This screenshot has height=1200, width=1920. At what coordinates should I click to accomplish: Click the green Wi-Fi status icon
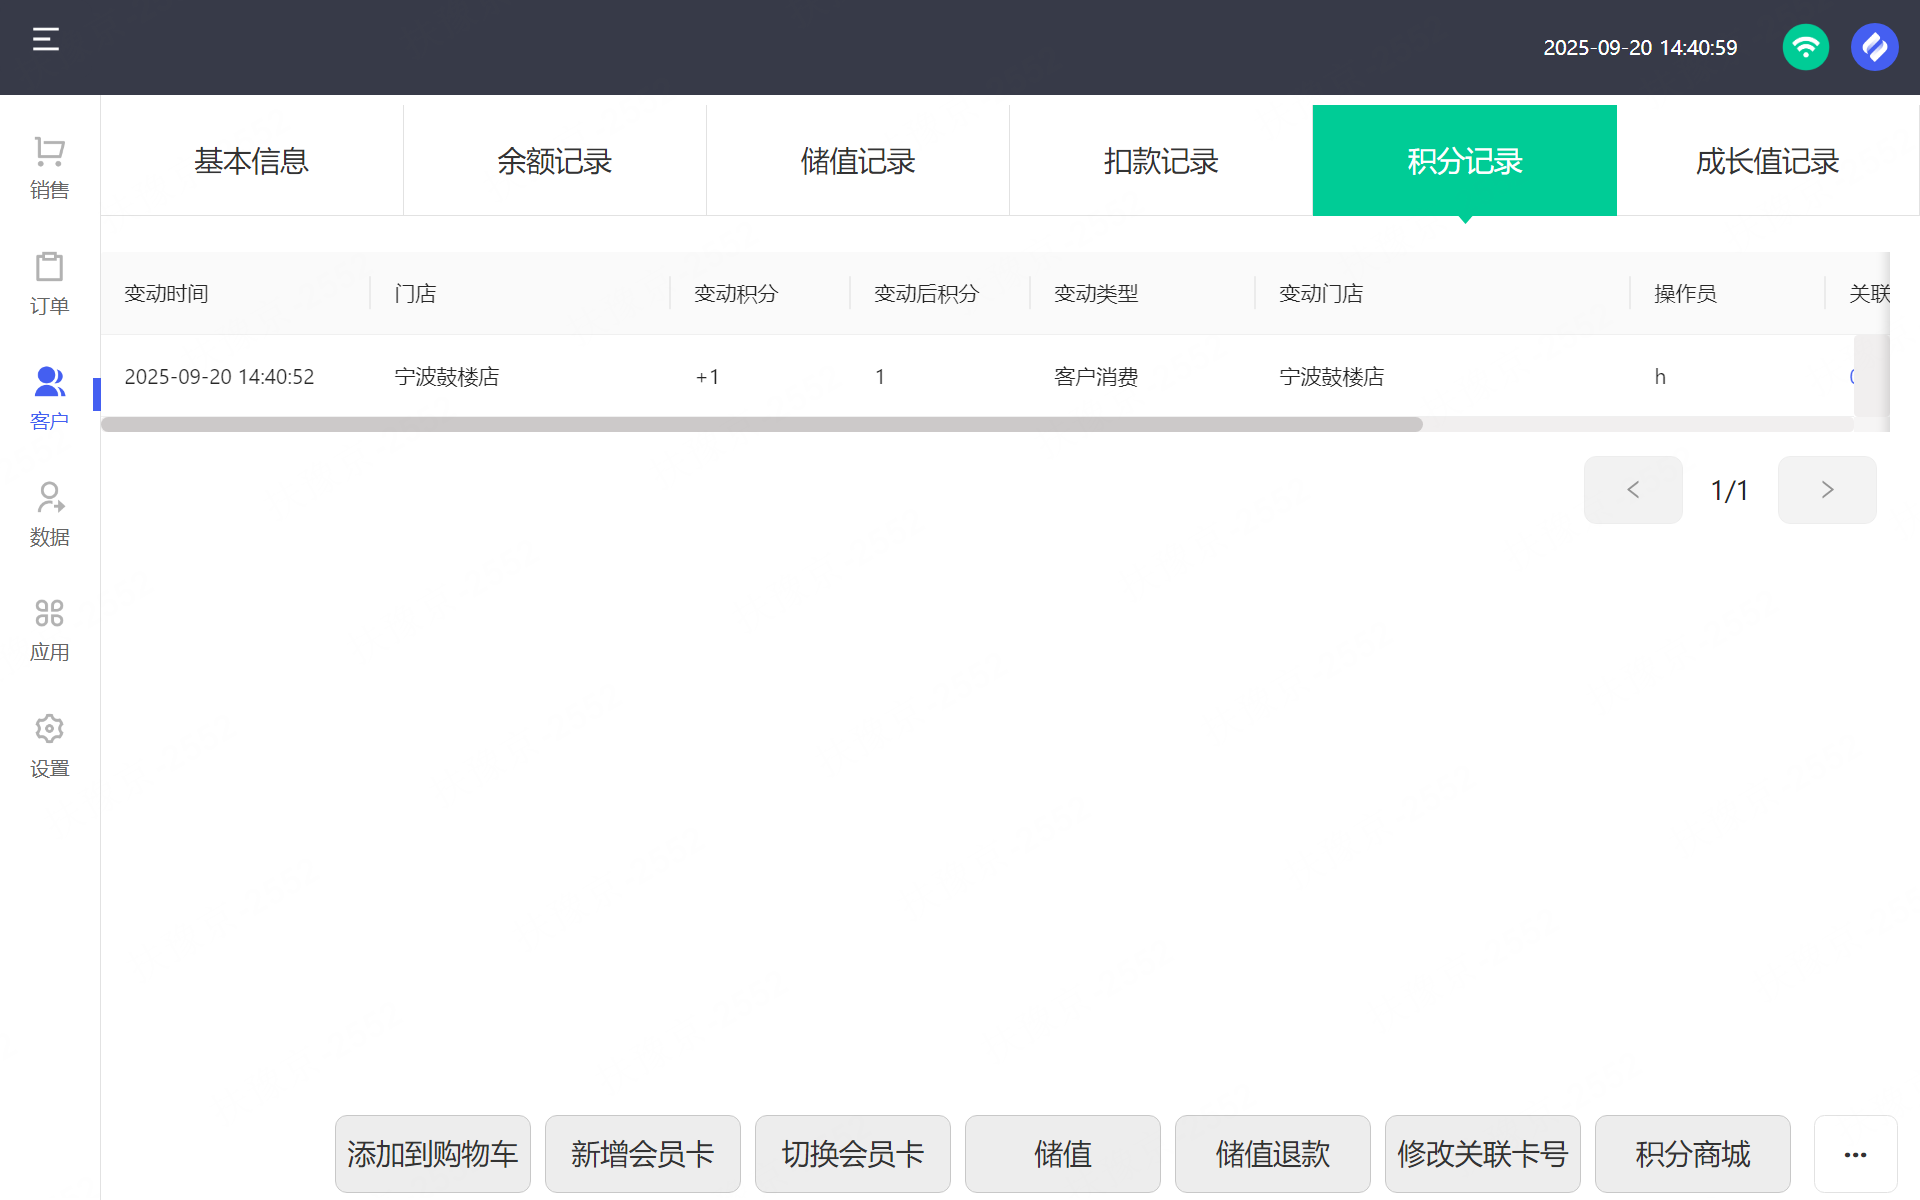point(1805,47)
